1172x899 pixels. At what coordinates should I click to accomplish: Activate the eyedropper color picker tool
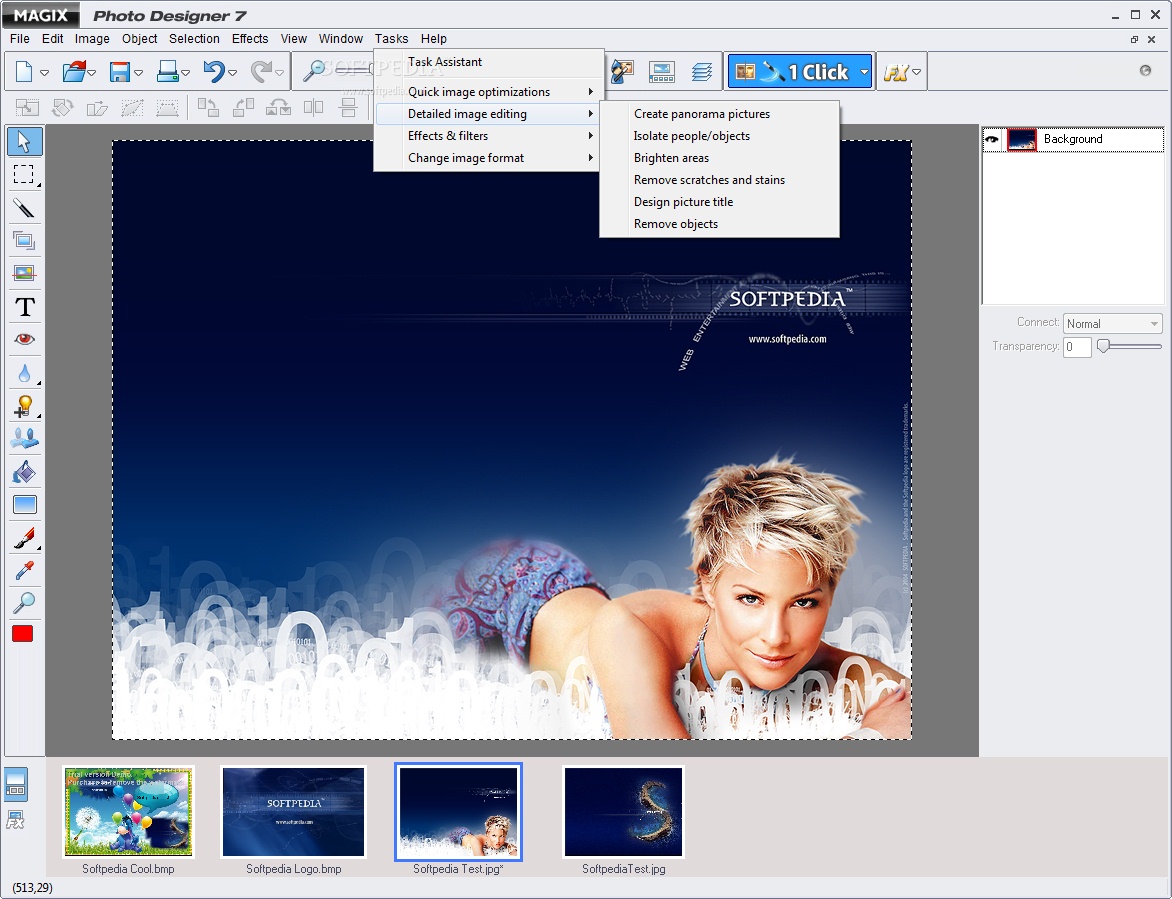coord(24,570)
